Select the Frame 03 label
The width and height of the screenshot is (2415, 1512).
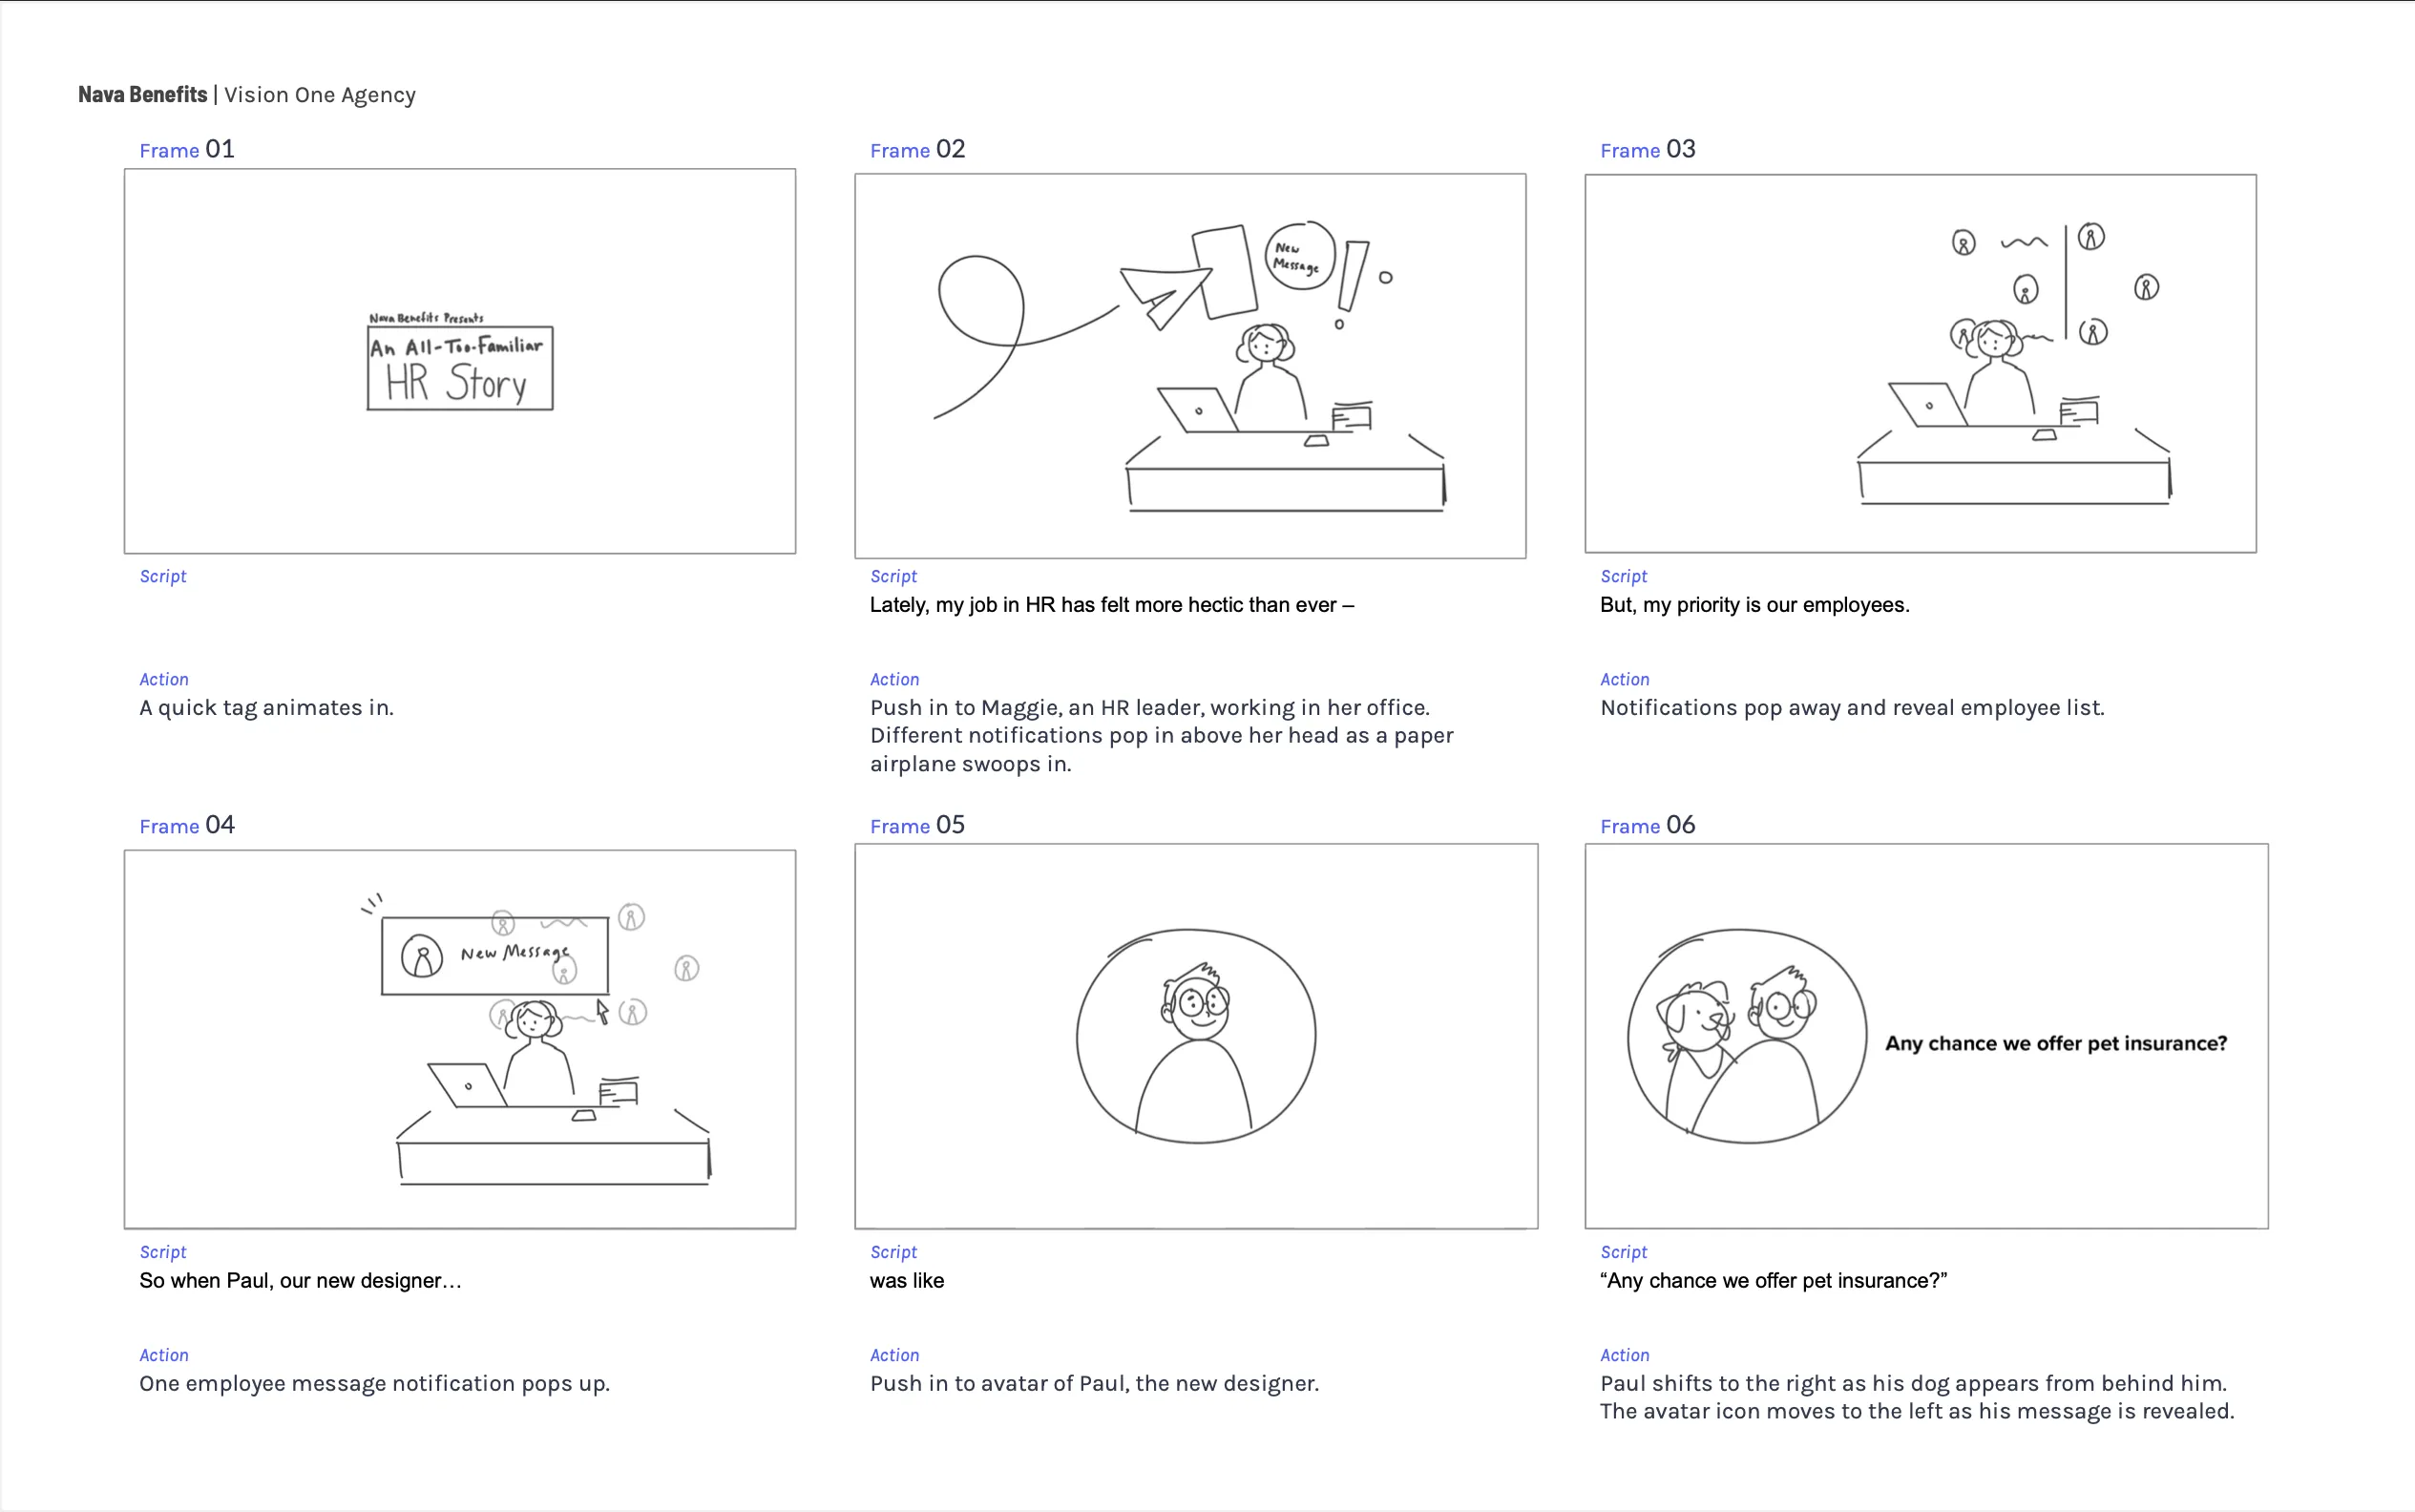pyautogui.click(x=1647, y=150)
